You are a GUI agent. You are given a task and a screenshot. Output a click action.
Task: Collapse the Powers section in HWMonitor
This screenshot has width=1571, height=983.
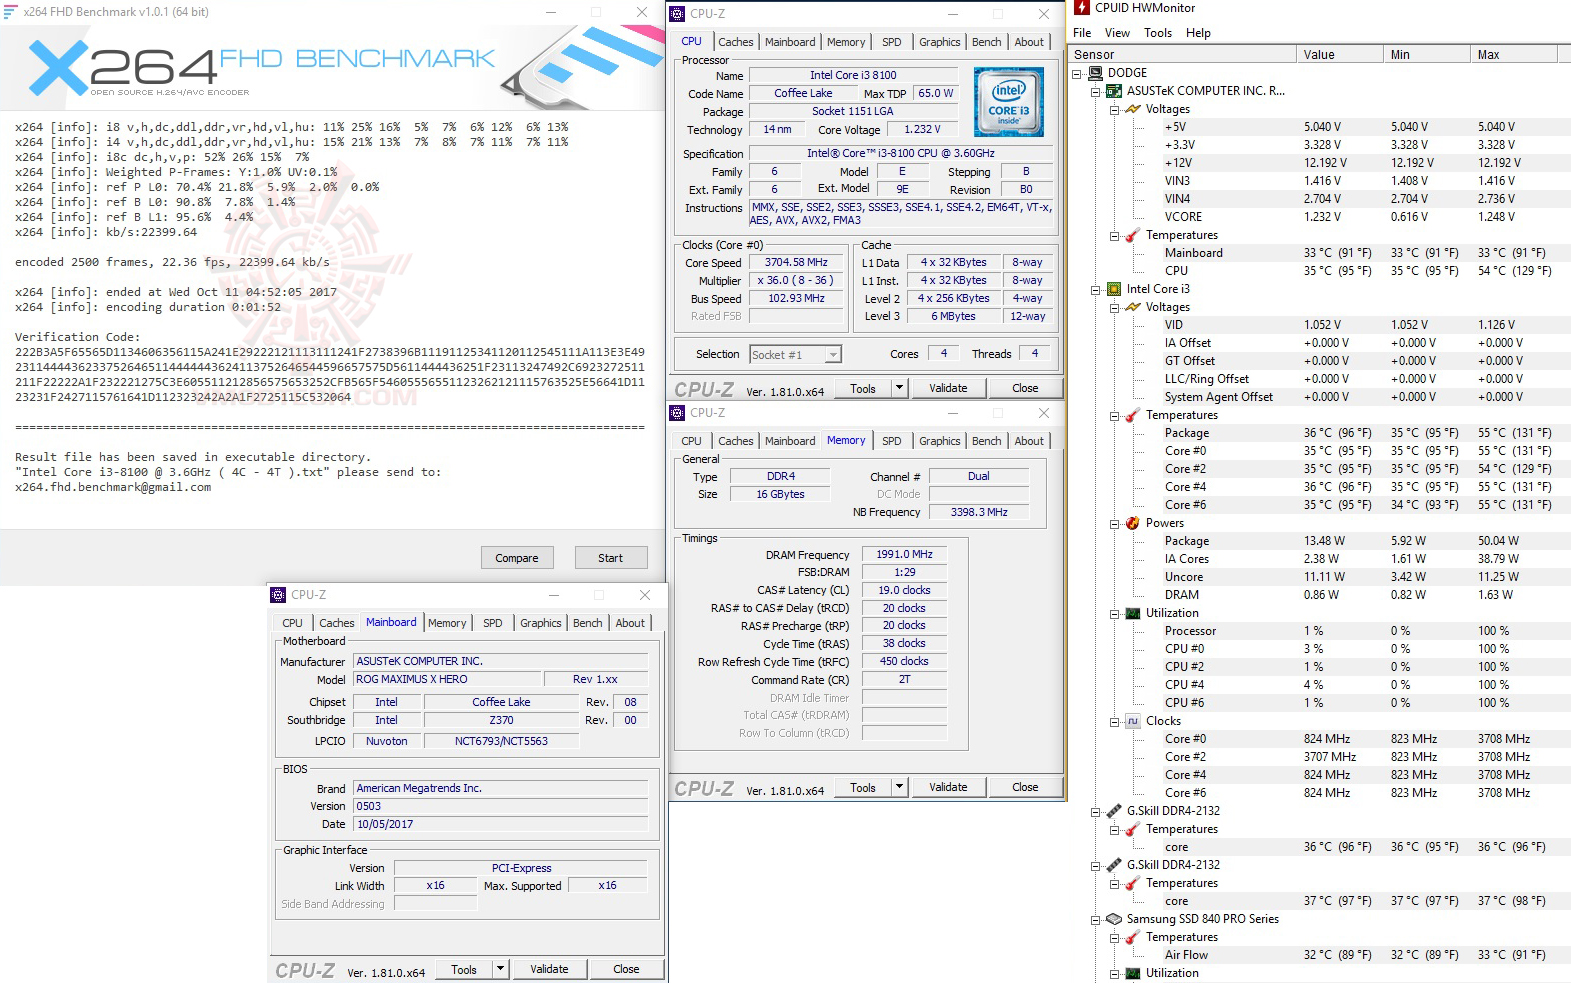pos(1115,523)
